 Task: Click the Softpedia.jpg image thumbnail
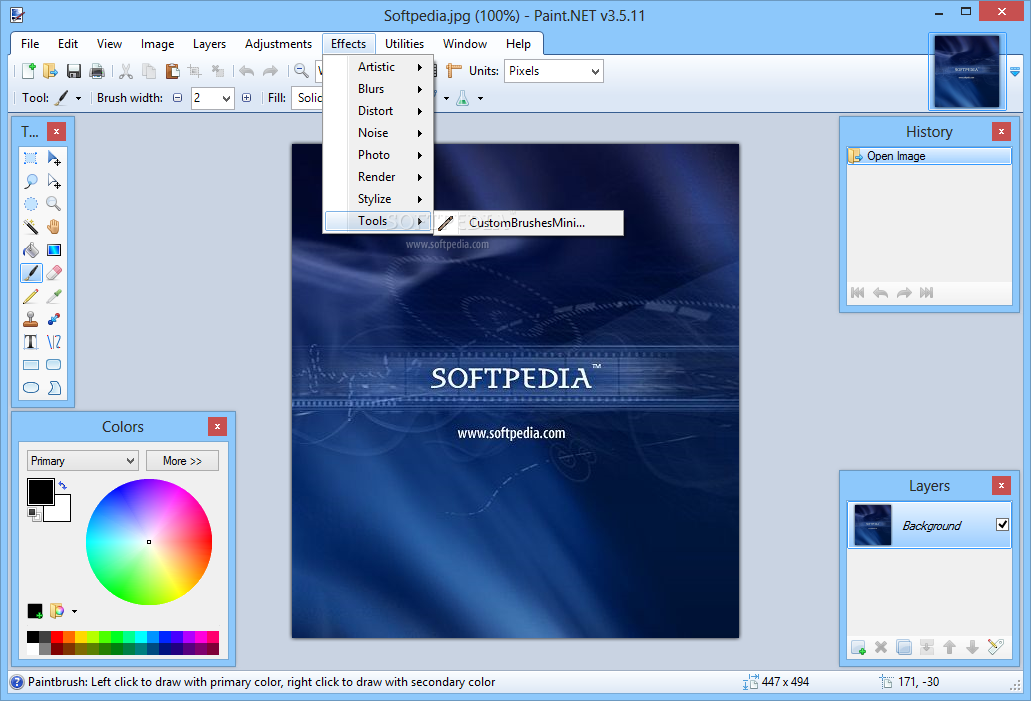[x=967, y=72]
